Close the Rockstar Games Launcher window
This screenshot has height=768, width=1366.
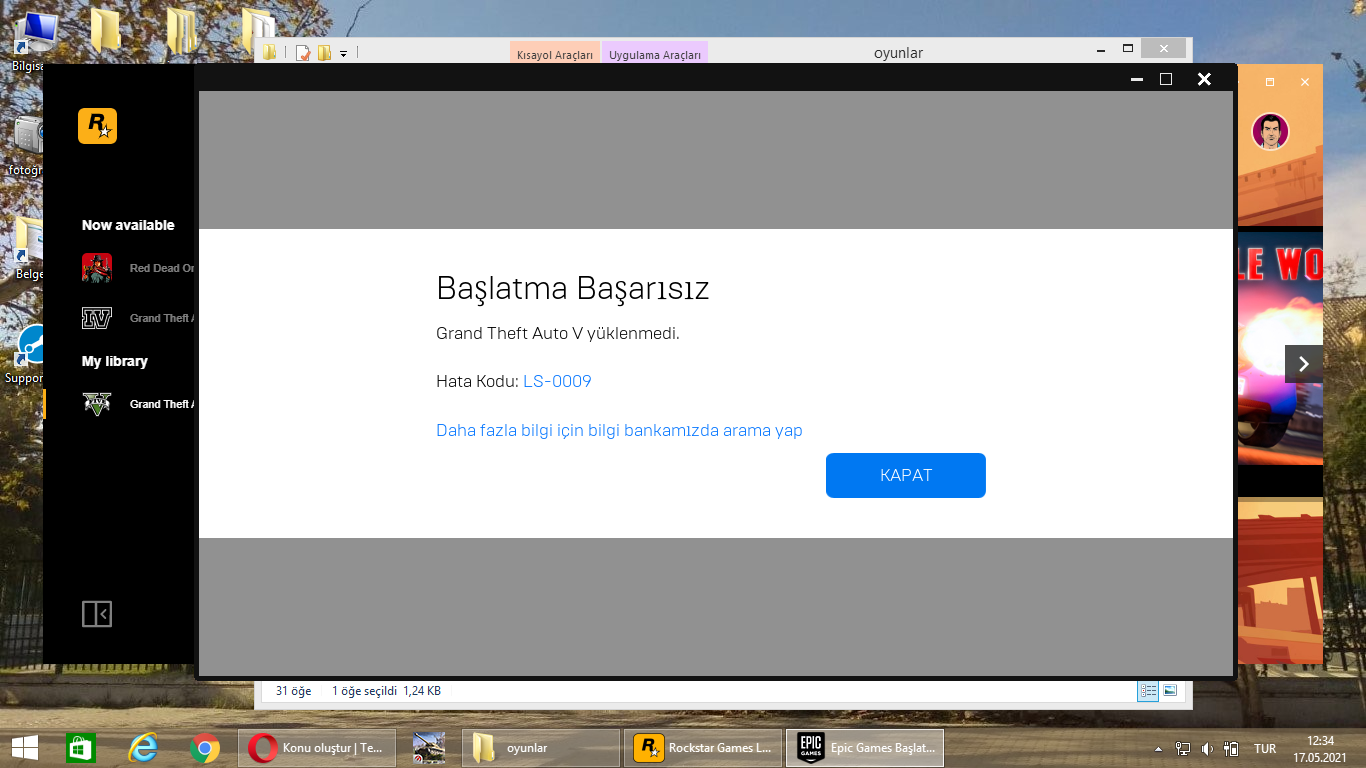[x=1304, y=82]
